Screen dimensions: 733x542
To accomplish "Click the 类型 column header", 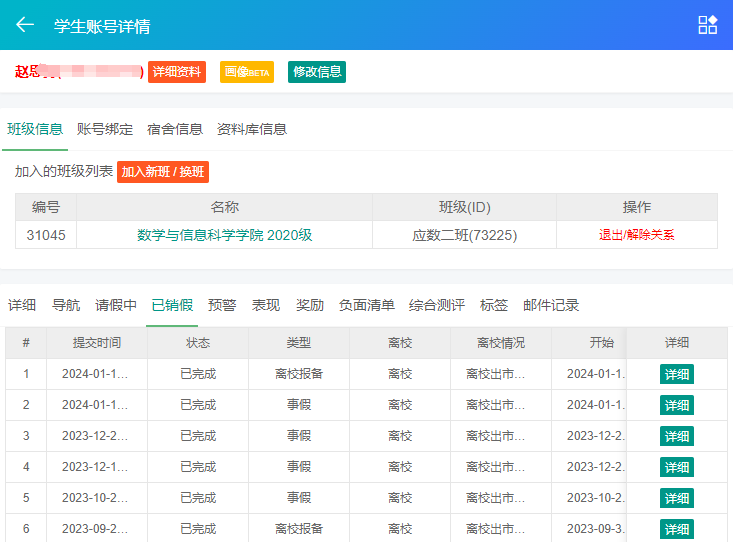I will (299, 343).
